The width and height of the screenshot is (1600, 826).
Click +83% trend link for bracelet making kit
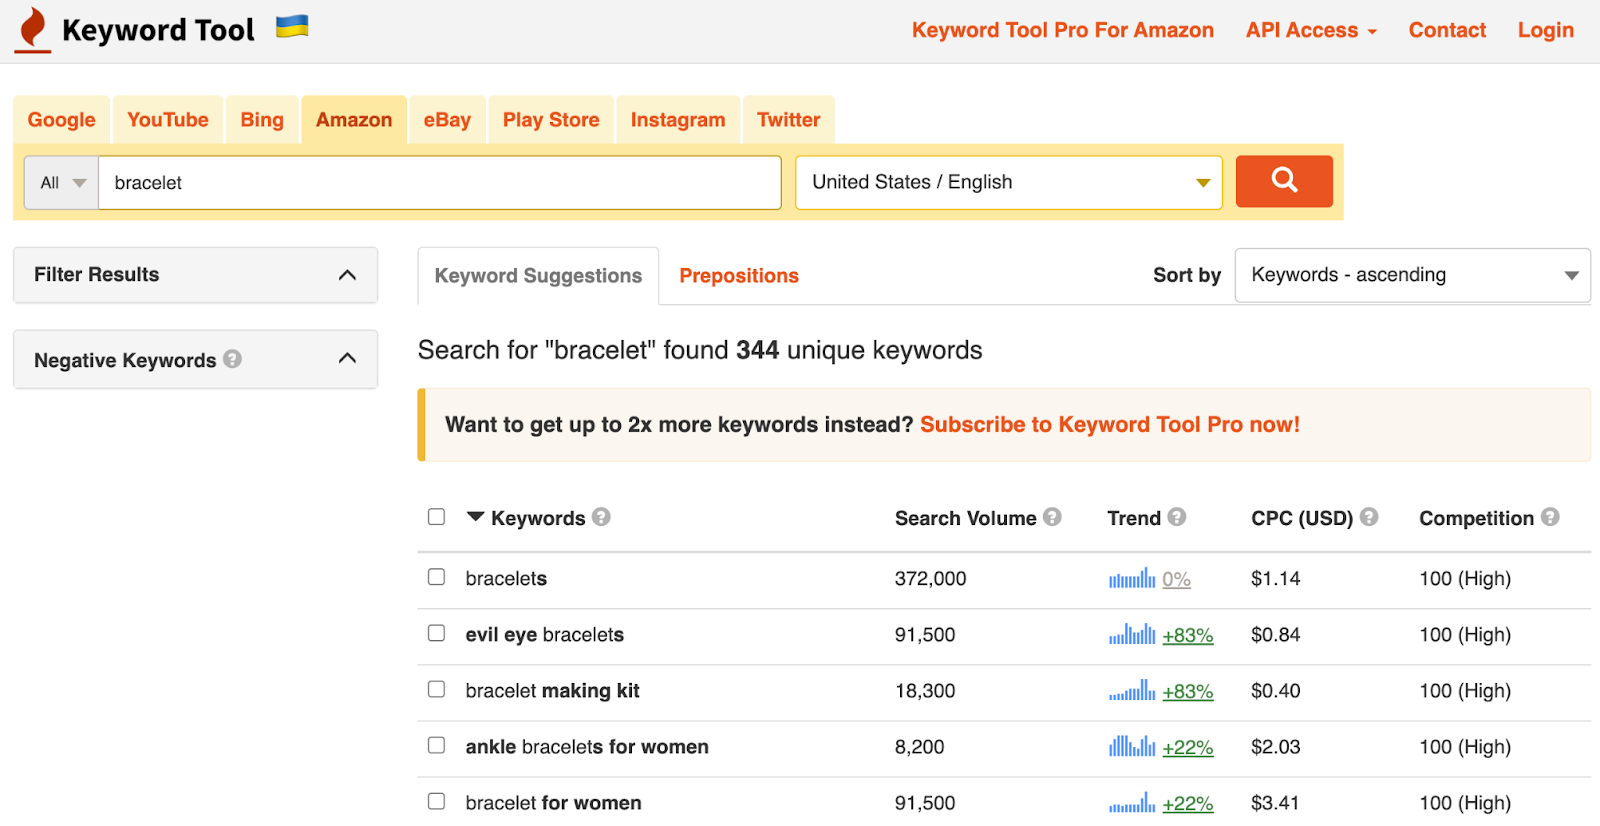[x=1188, y=691]
